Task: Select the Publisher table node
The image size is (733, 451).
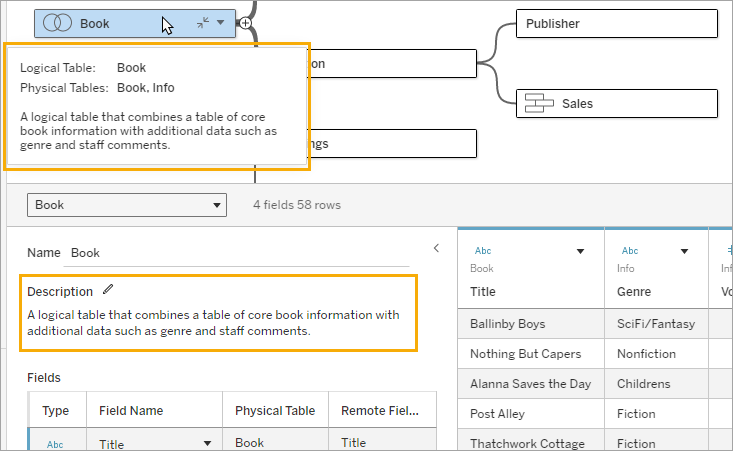Action: (616, 24)
